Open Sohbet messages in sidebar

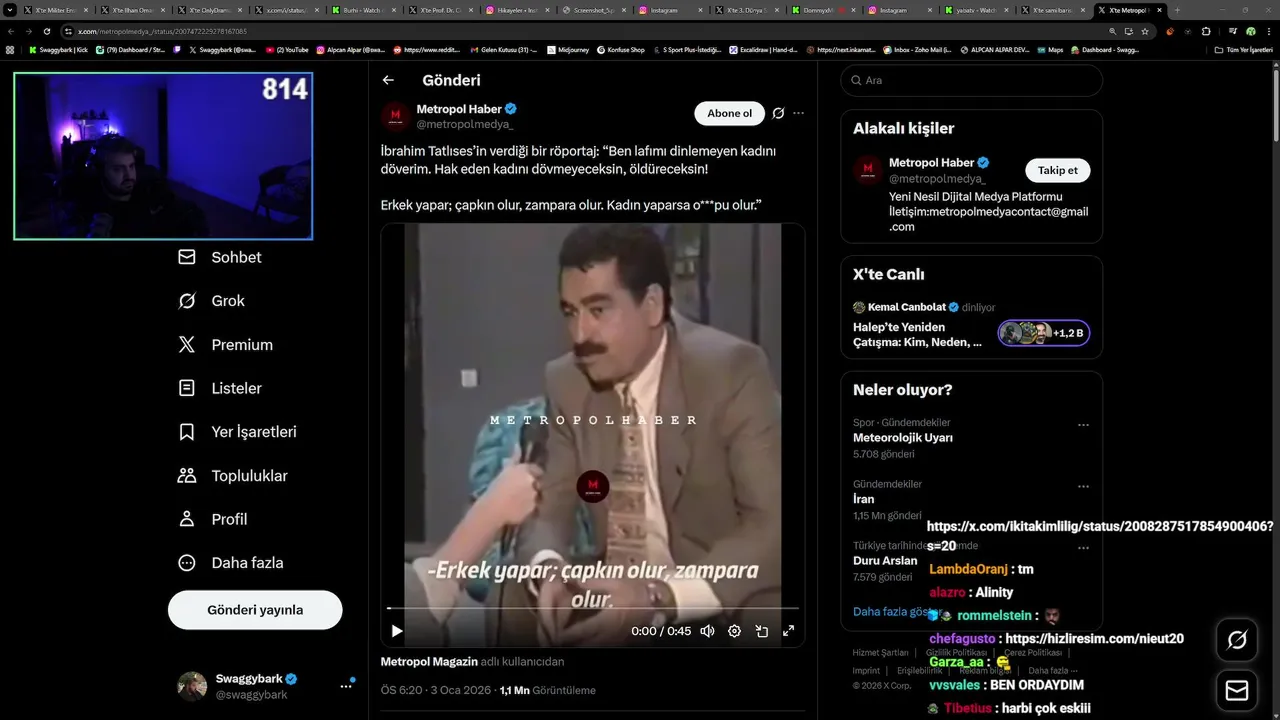click(x=220, y=257)
